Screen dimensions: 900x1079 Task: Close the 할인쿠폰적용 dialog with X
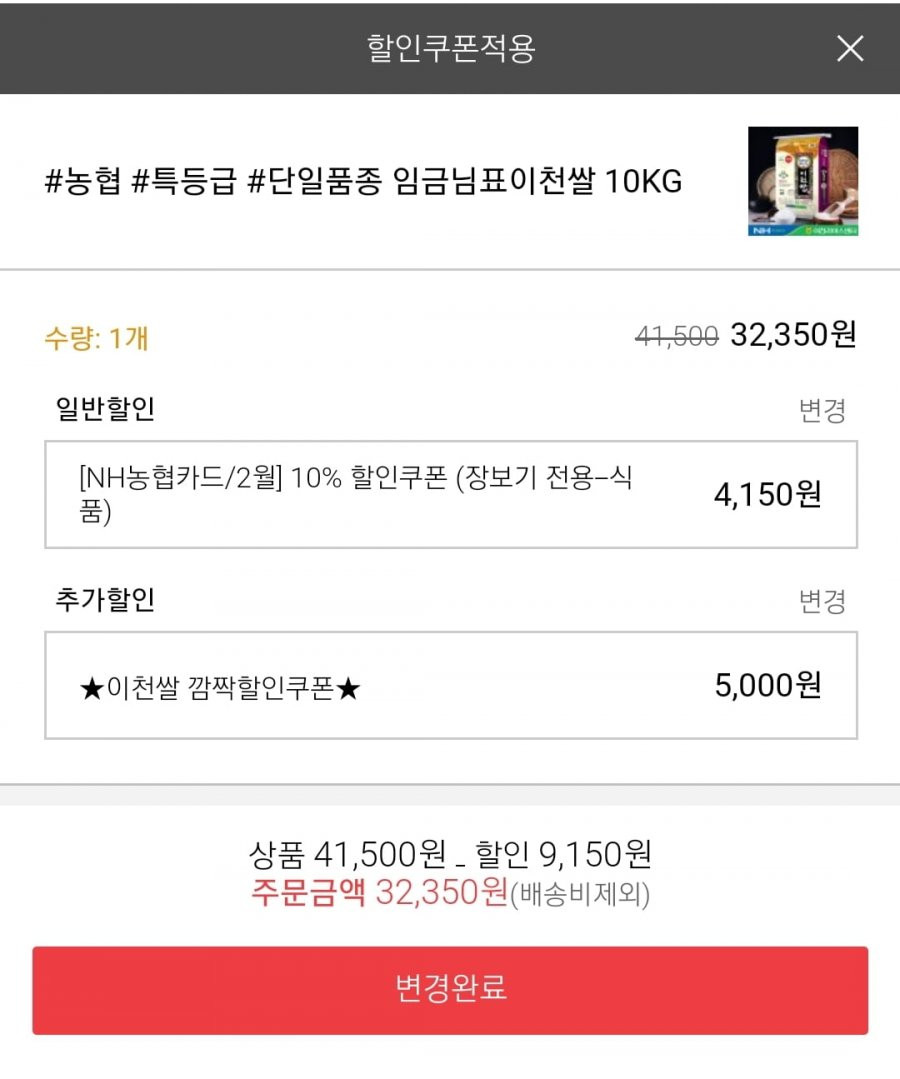tap(850, 49)
